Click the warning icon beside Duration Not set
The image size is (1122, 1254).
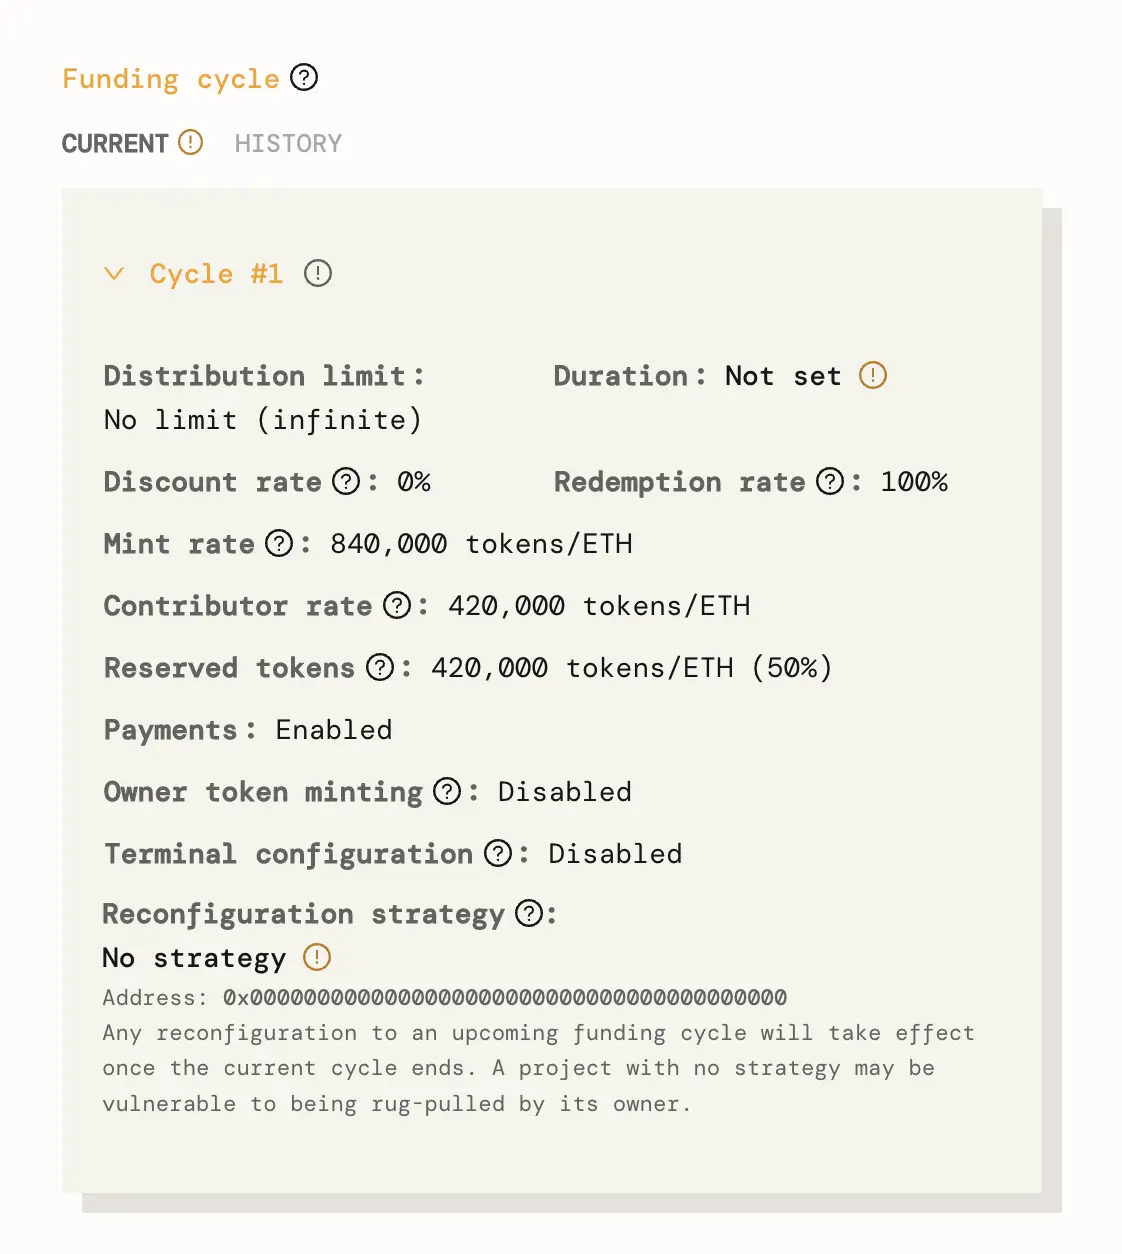pyautogui.click(x=872, y=375)
